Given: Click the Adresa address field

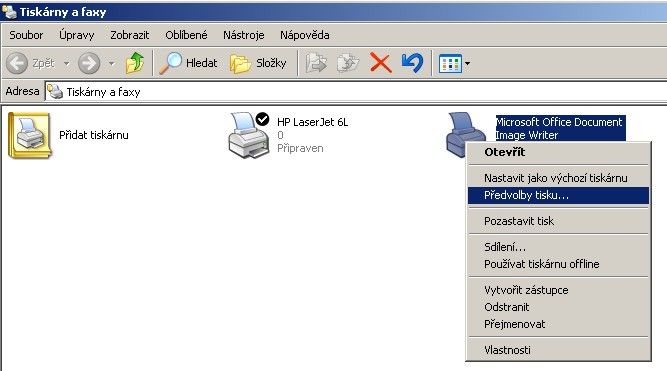Looking at the screenshot, I should click(x=356, y=91).
